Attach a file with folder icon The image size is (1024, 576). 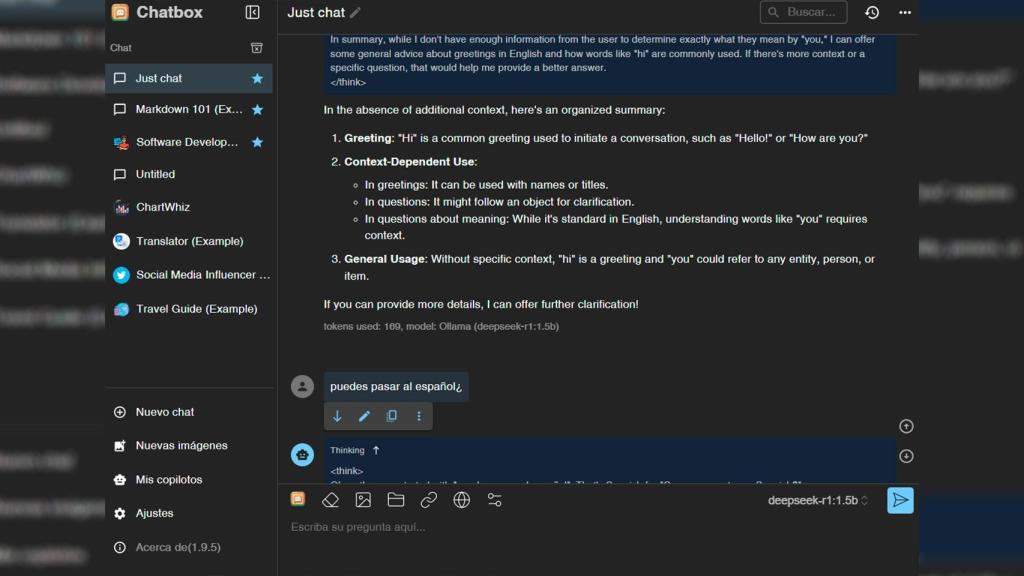point(396,500)
